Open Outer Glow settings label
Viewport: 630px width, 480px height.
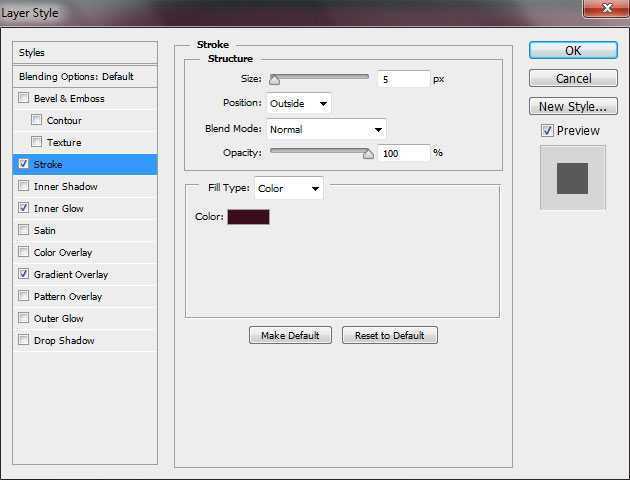(x=59, y=319)
